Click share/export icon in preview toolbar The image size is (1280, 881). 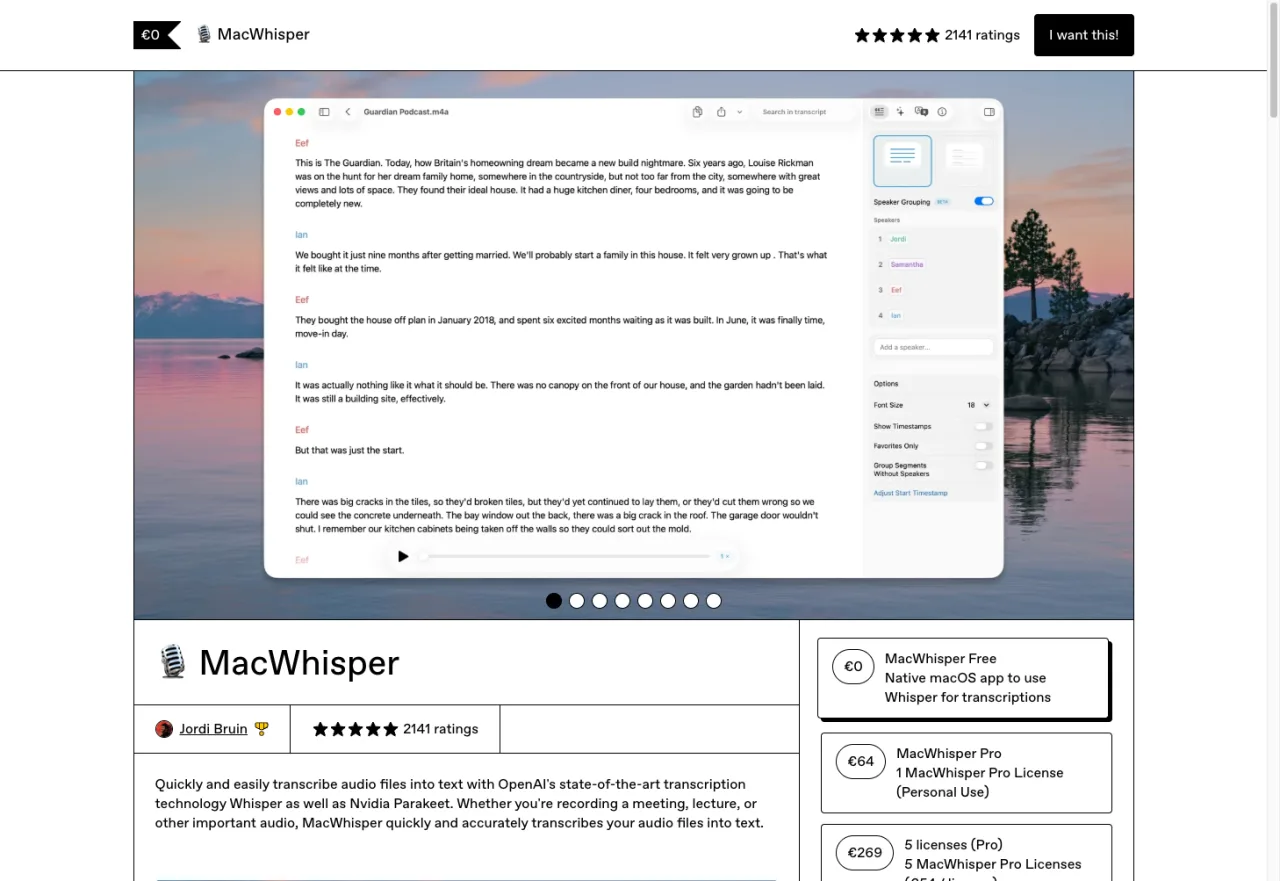point(721,112)
